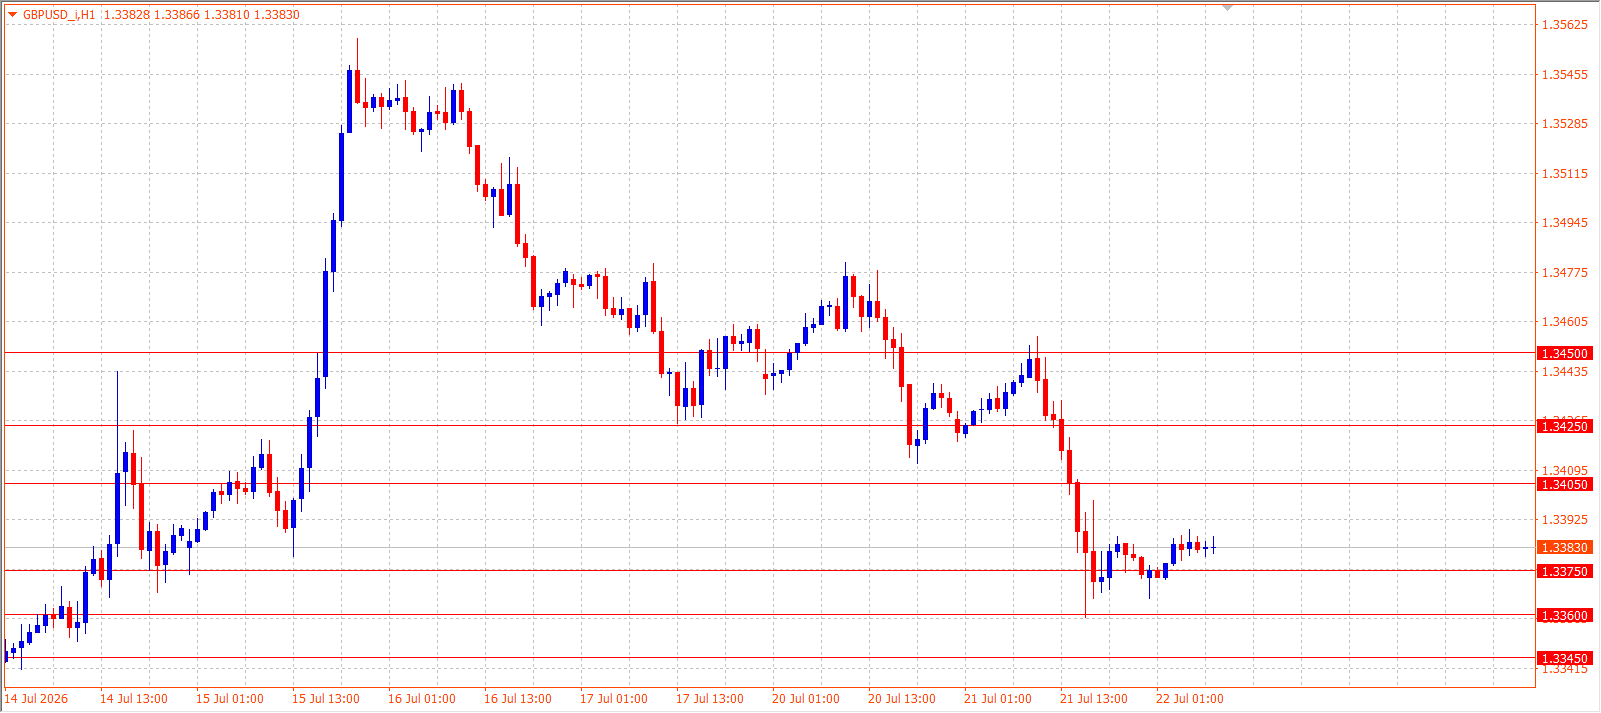The image size is (1601, 713).
Task: Click the GBPUSD_i,H1 chart symbol label
Action: coord(59,15)
